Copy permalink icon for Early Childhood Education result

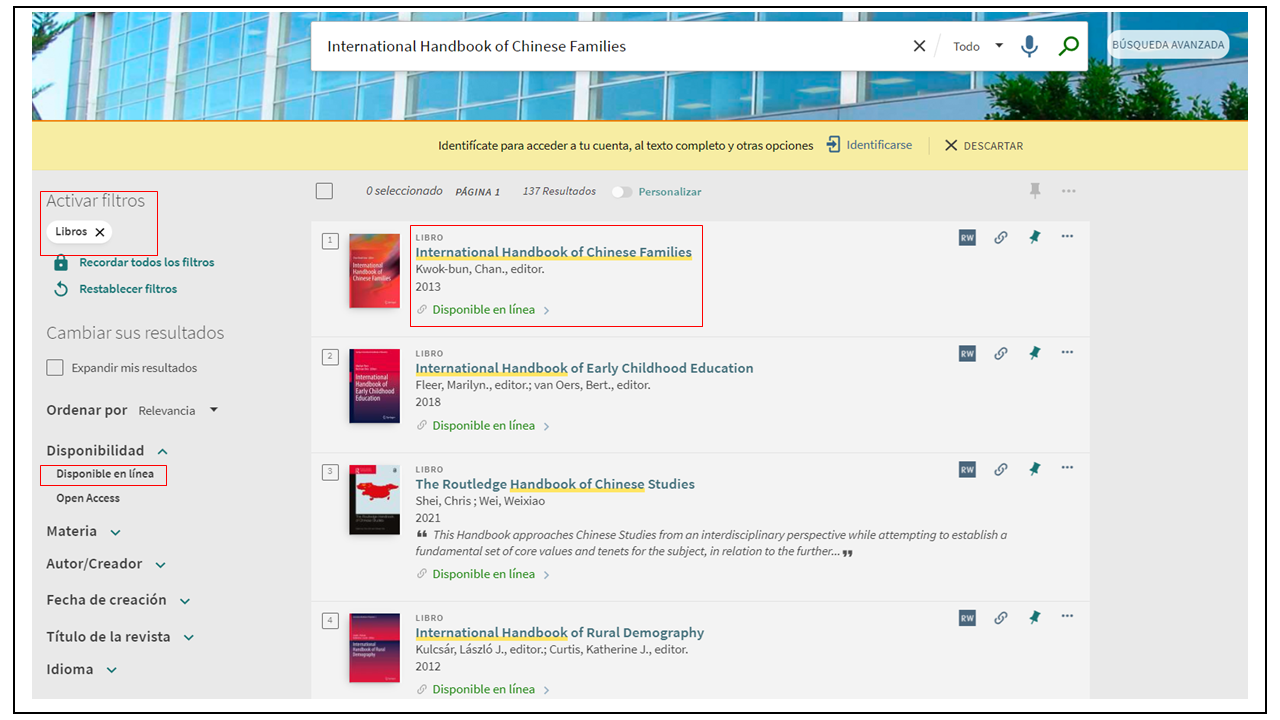point(1000,353)
